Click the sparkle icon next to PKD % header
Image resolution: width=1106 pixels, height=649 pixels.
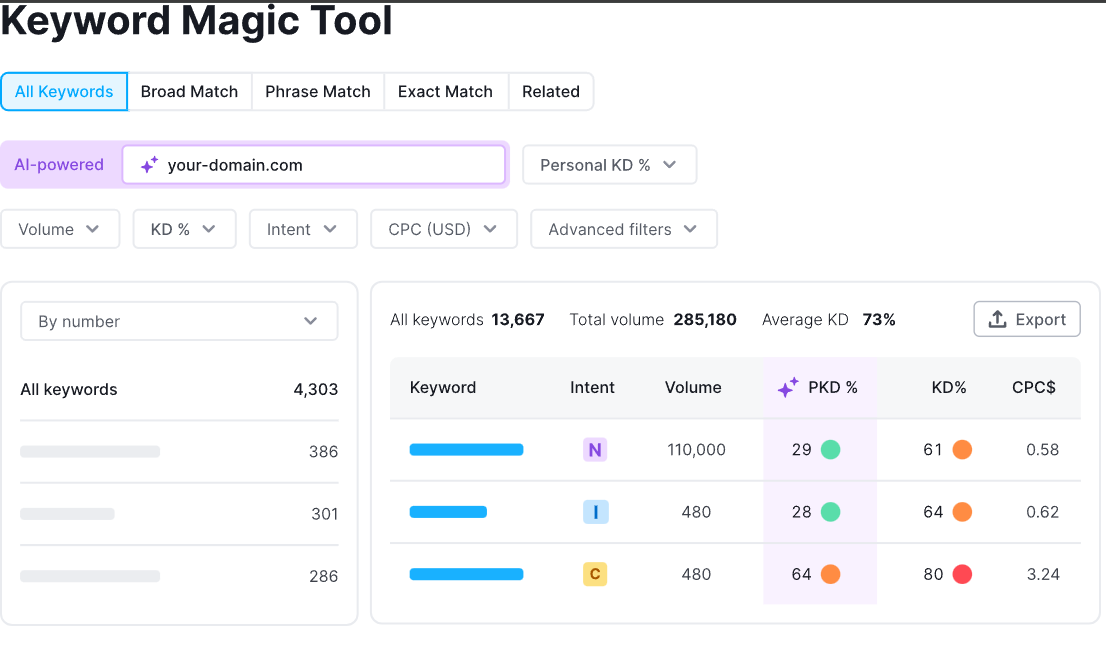coord(787,387)
